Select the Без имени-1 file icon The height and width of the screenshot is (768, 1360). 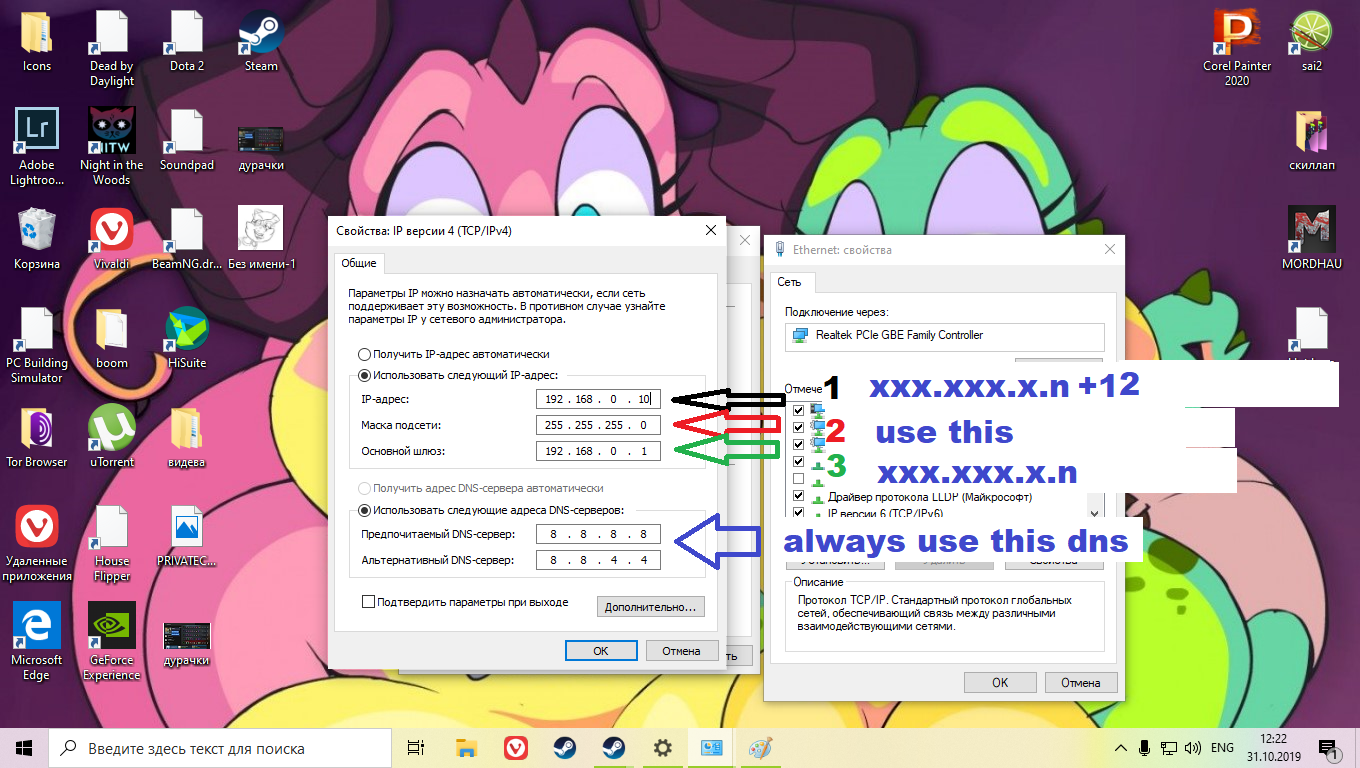pyautogui.click(x=262, y=239)
